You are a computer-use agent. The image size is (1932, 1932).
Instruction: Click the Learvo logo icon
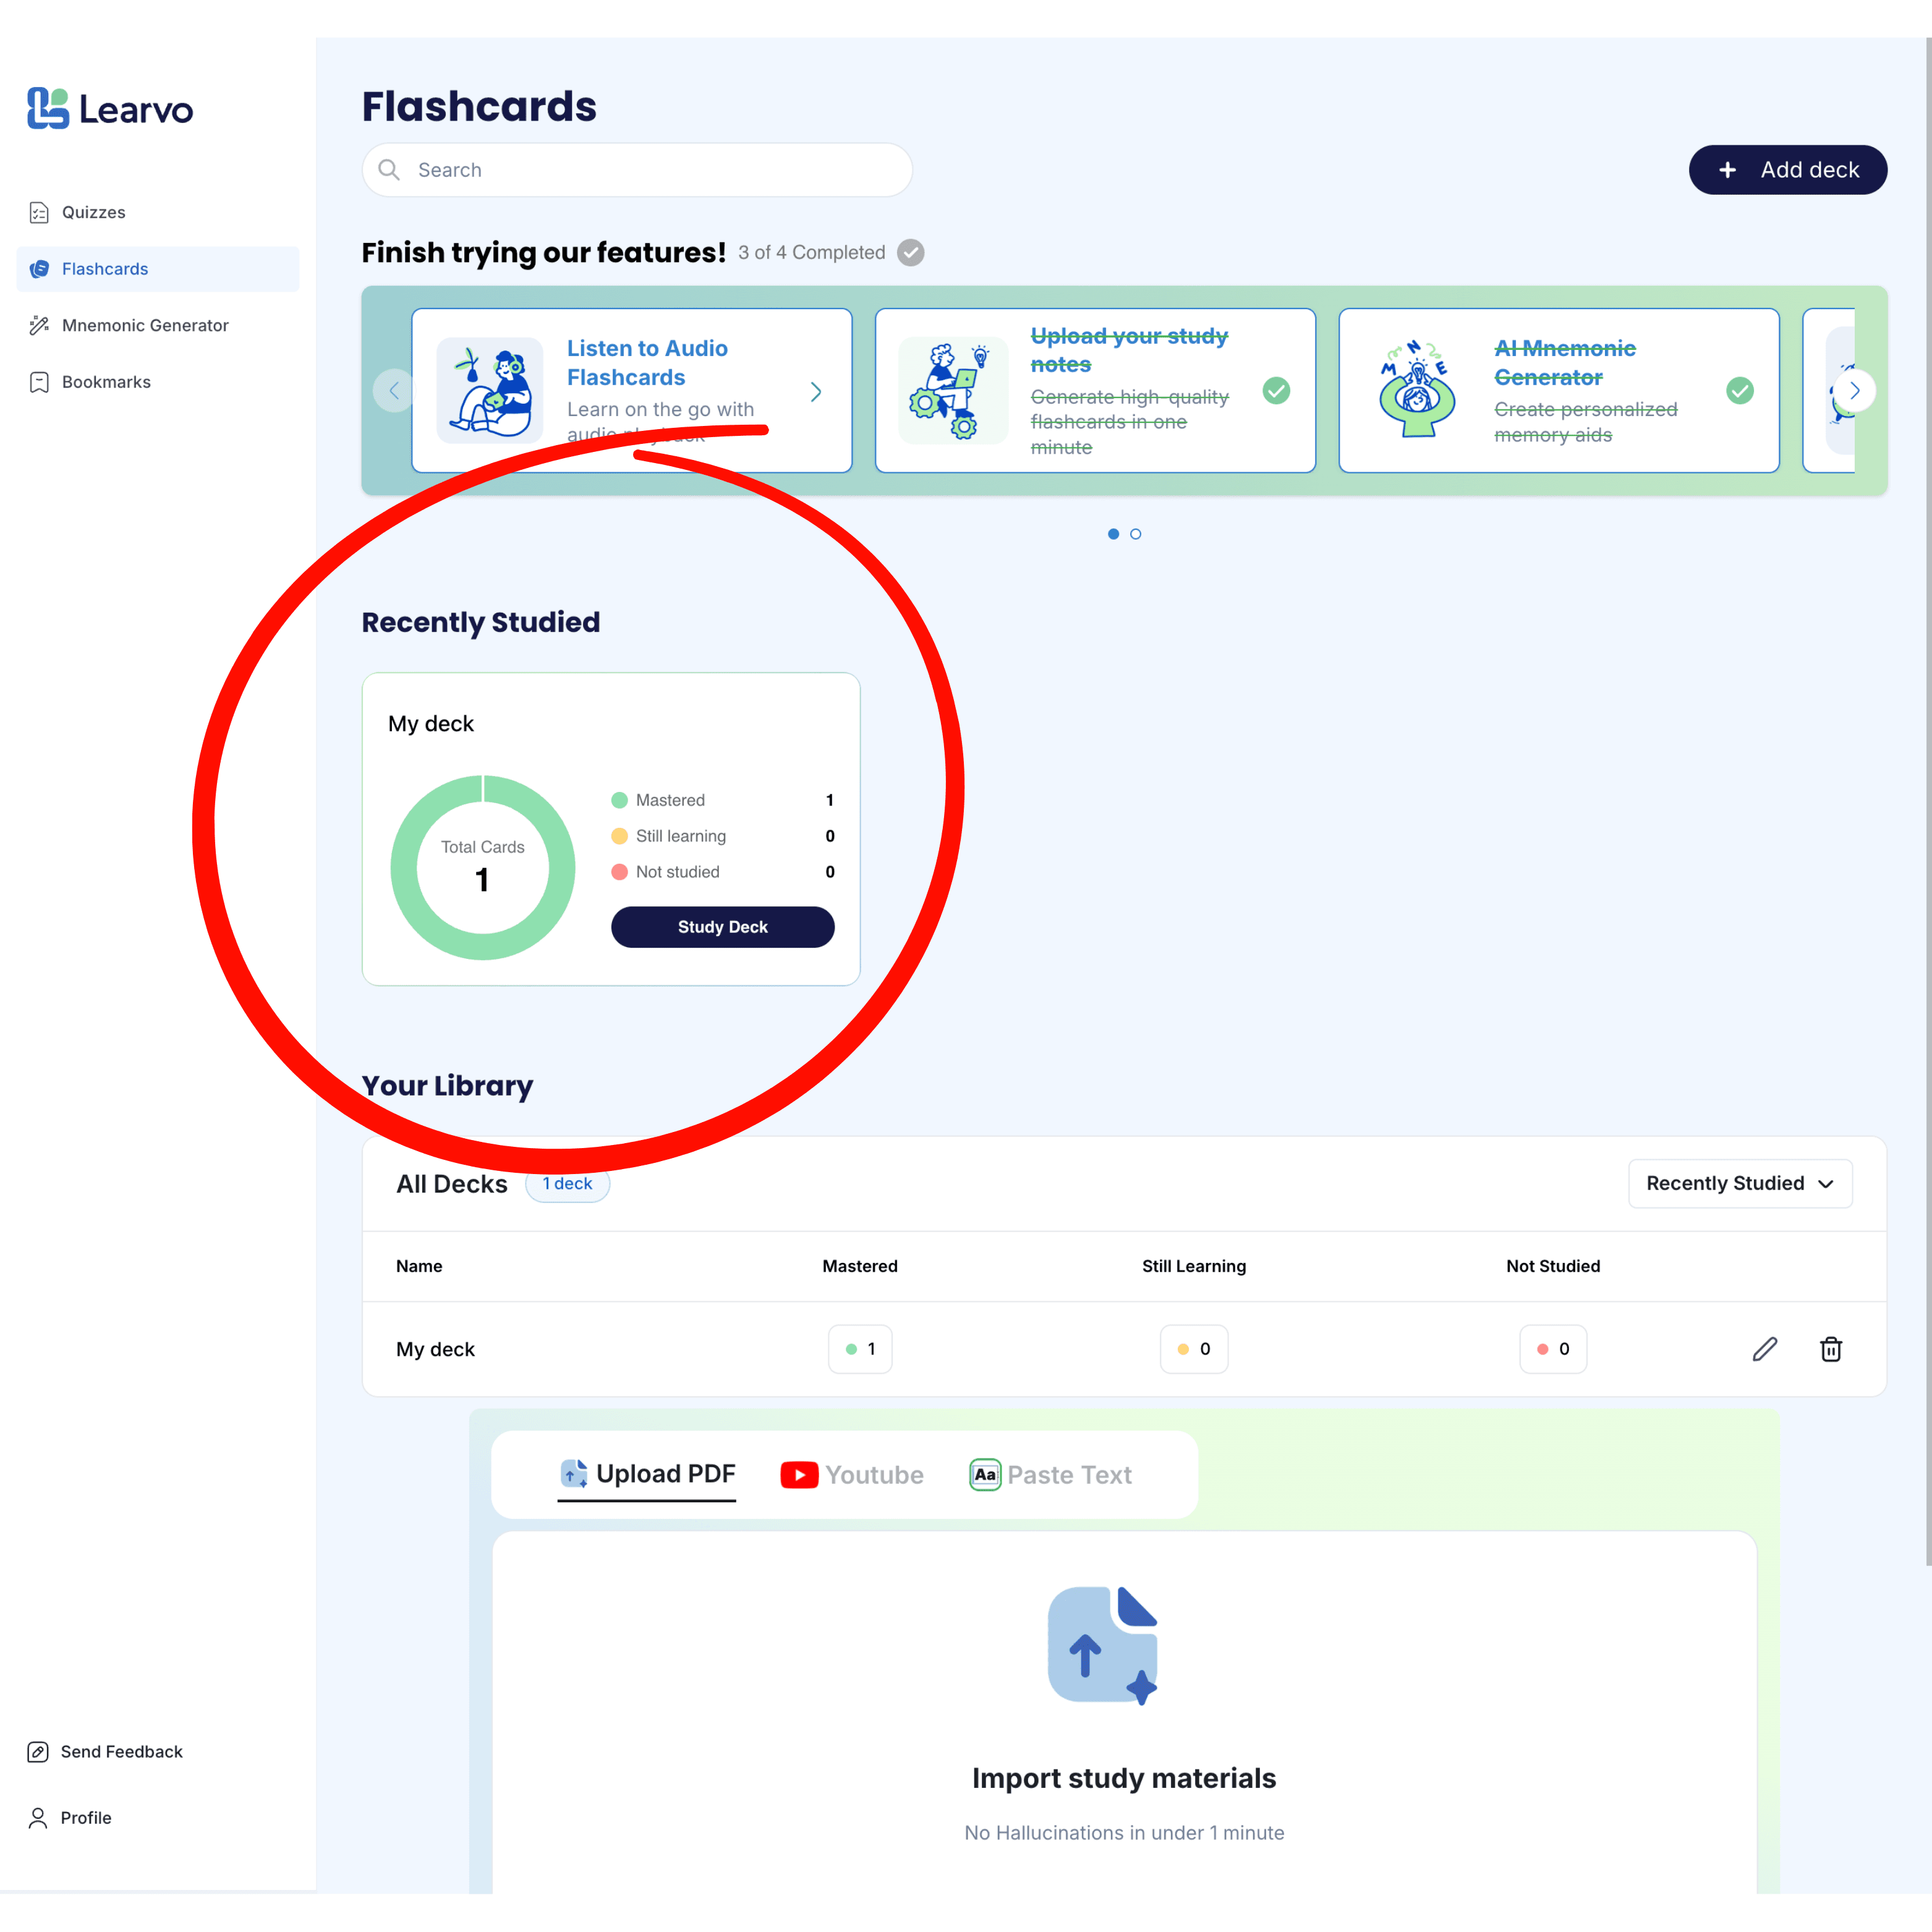(47, 108)
